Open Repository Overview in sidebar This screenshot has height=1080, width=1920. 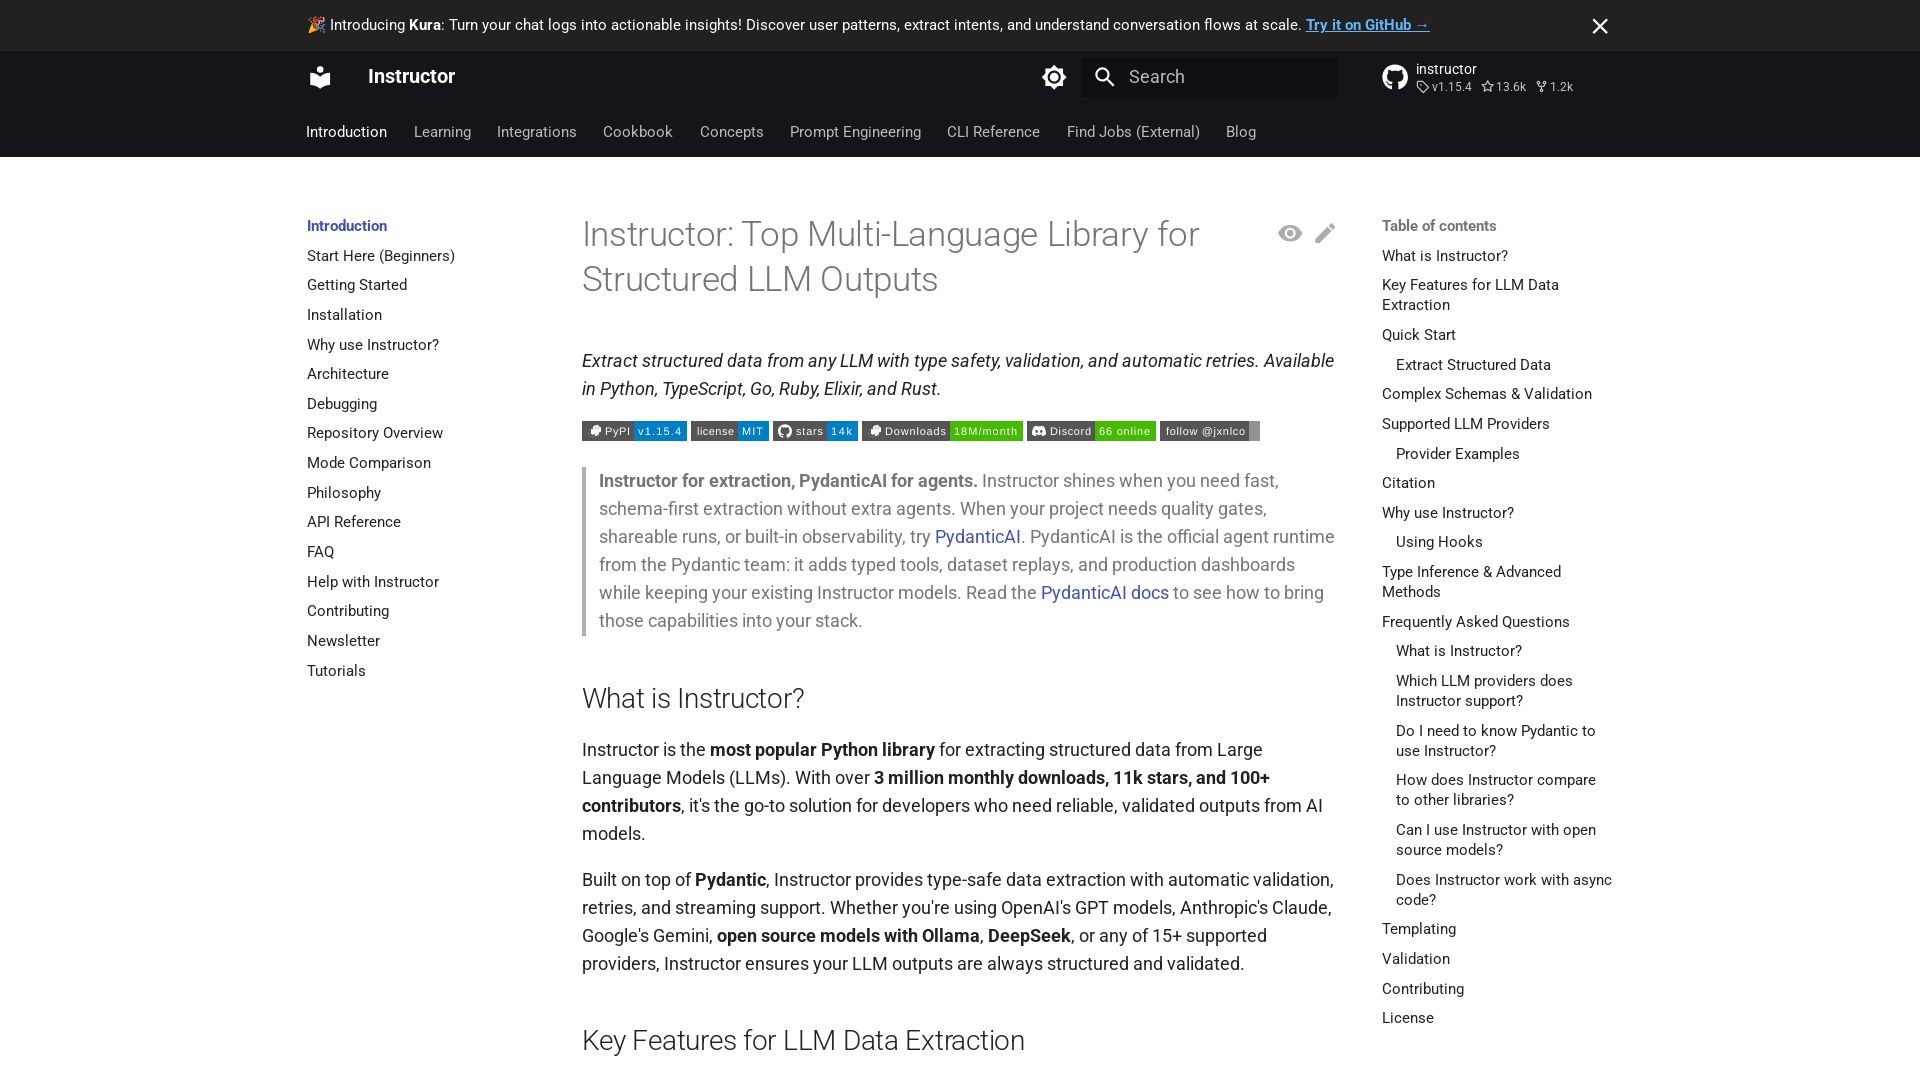click(375, 433)
